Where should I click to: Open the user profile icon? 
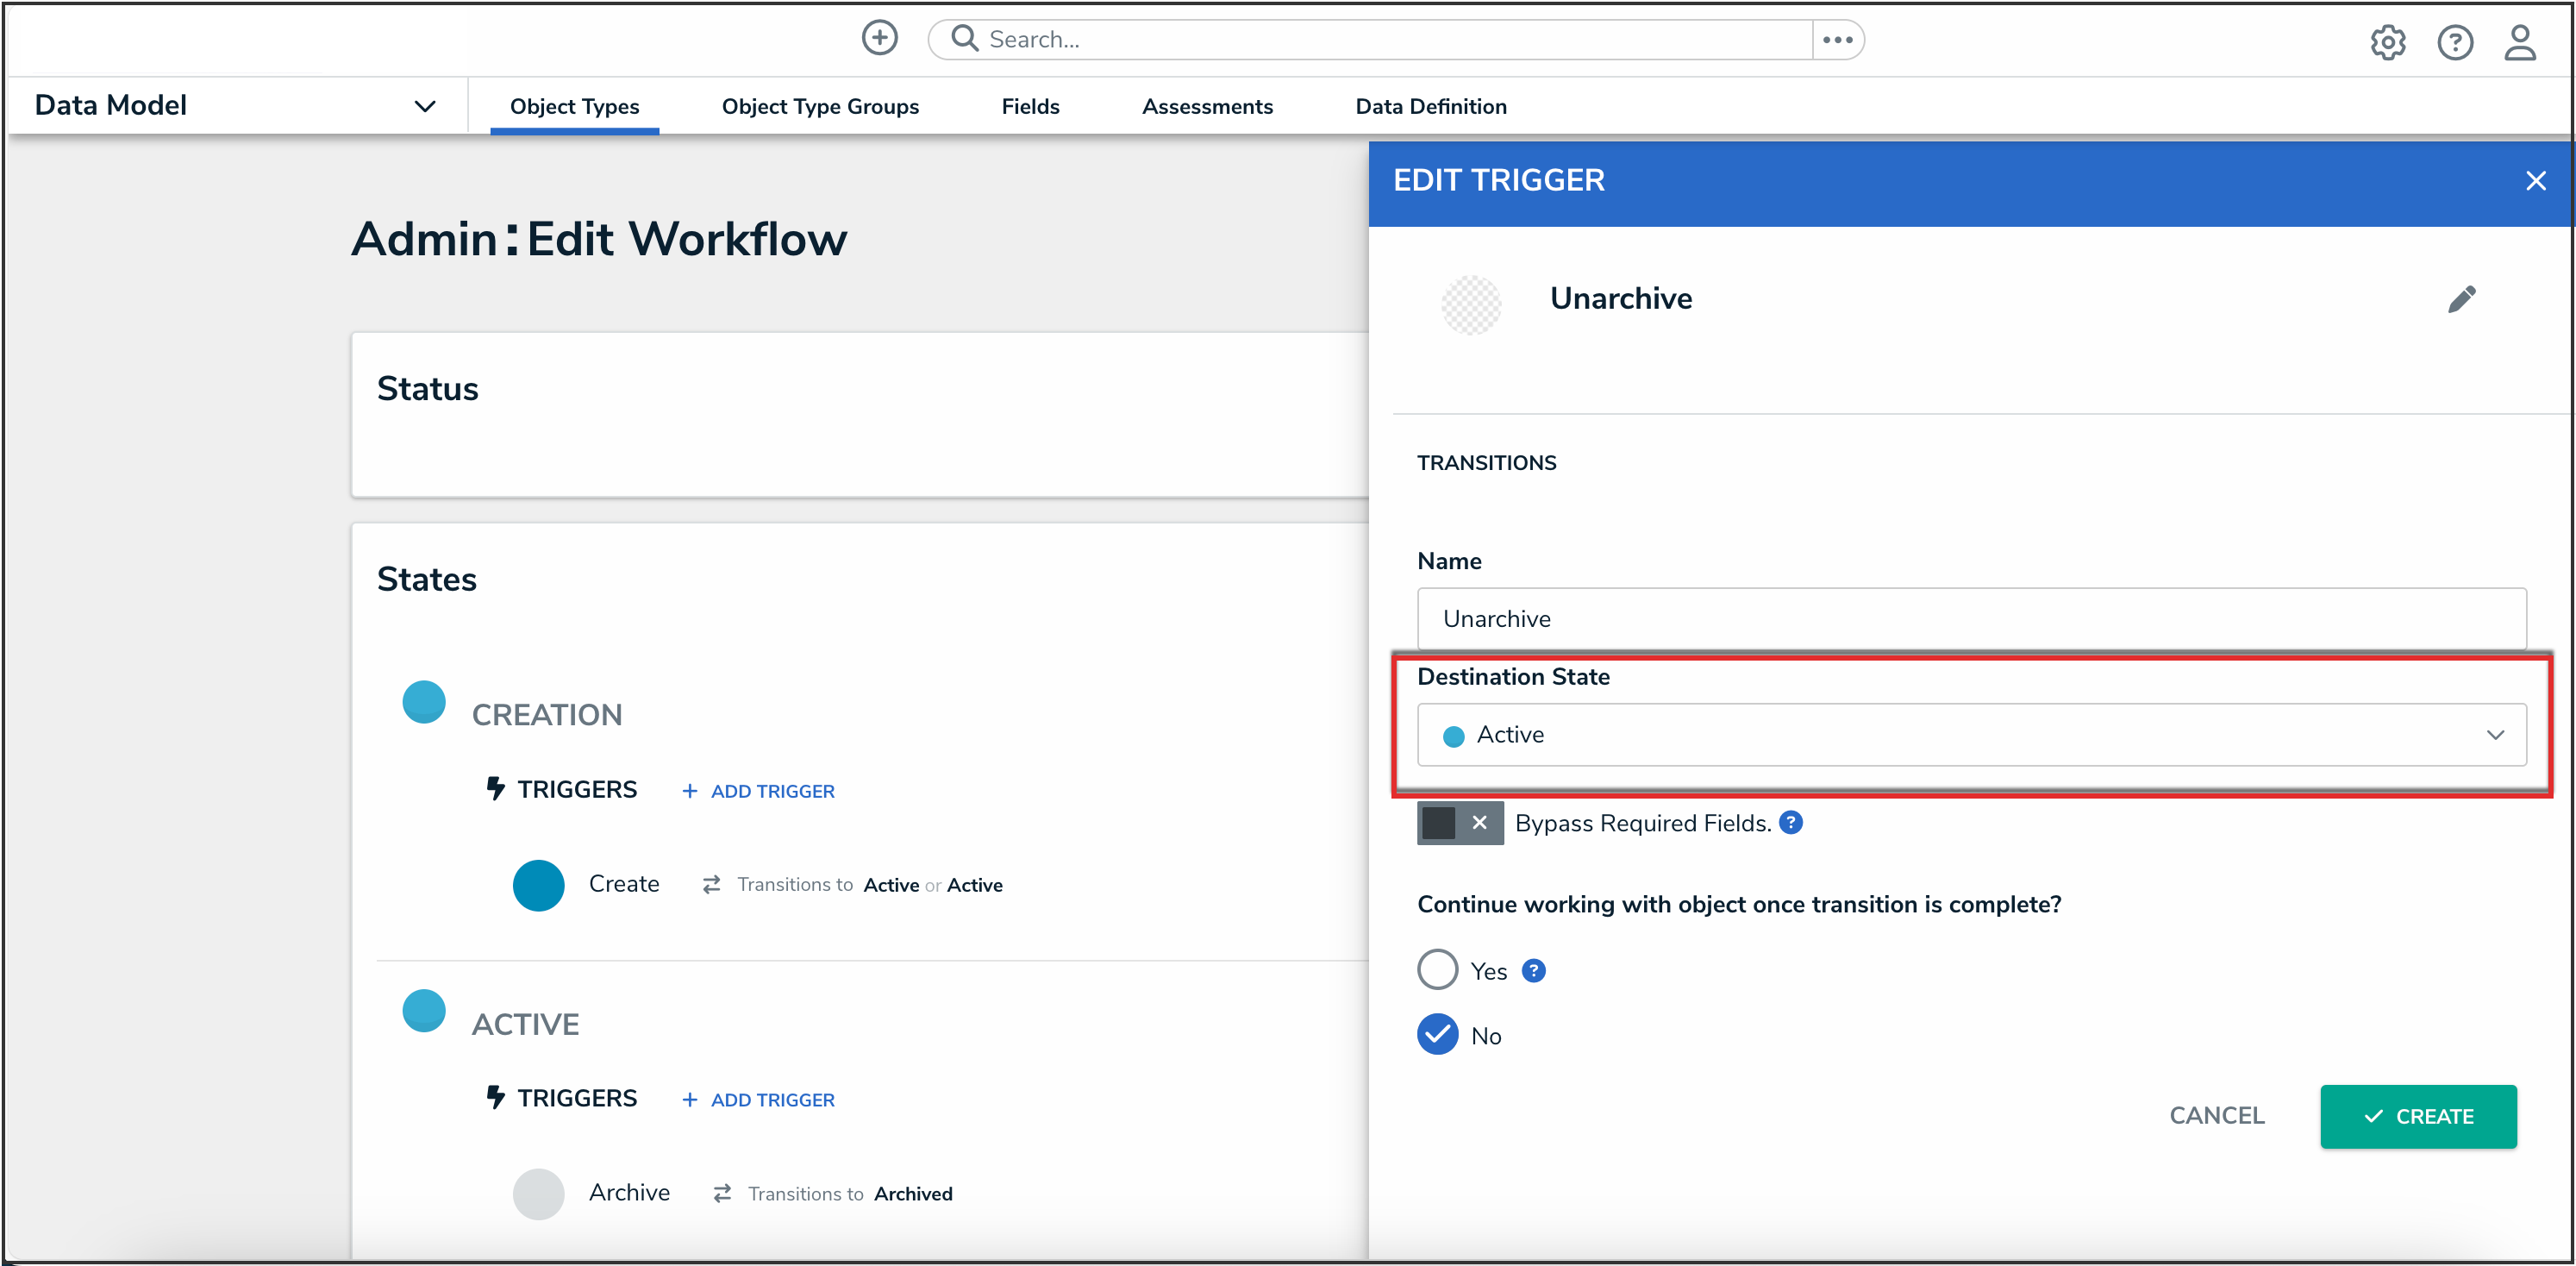2519,42
